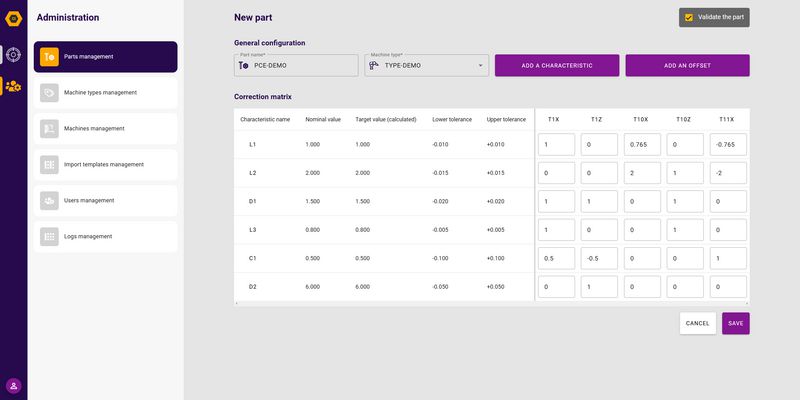Click the Part name input field
Image resolution: width=800 pixels, height=400 pixels.
click(x=296, y=65)
